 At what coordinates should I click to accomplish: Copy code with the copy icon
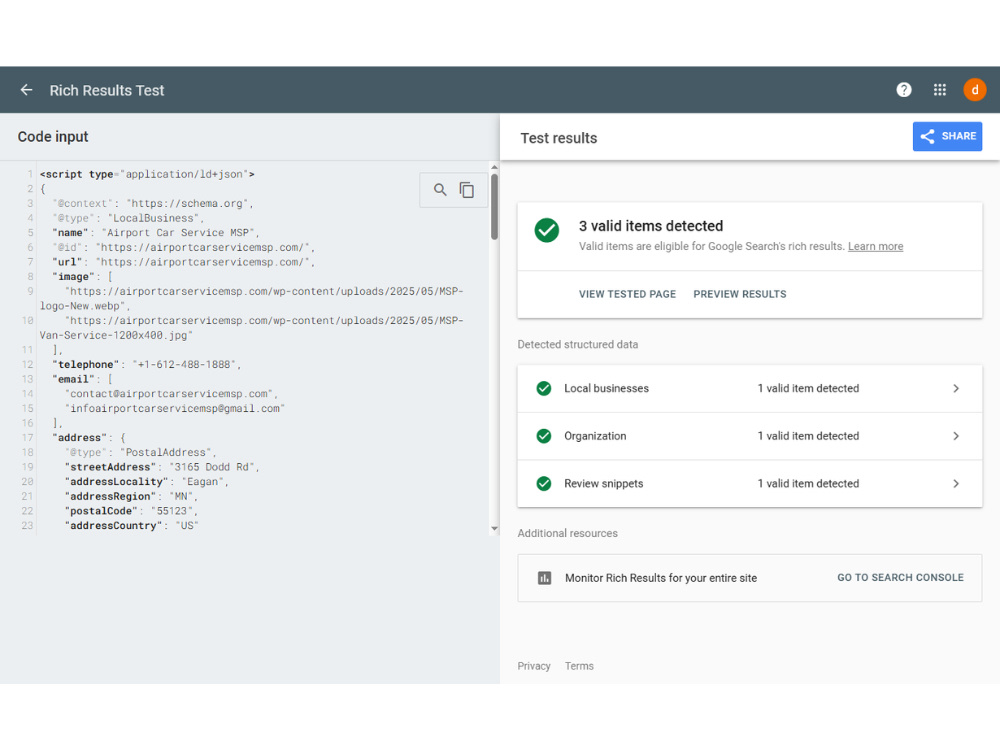pos(467,189)
